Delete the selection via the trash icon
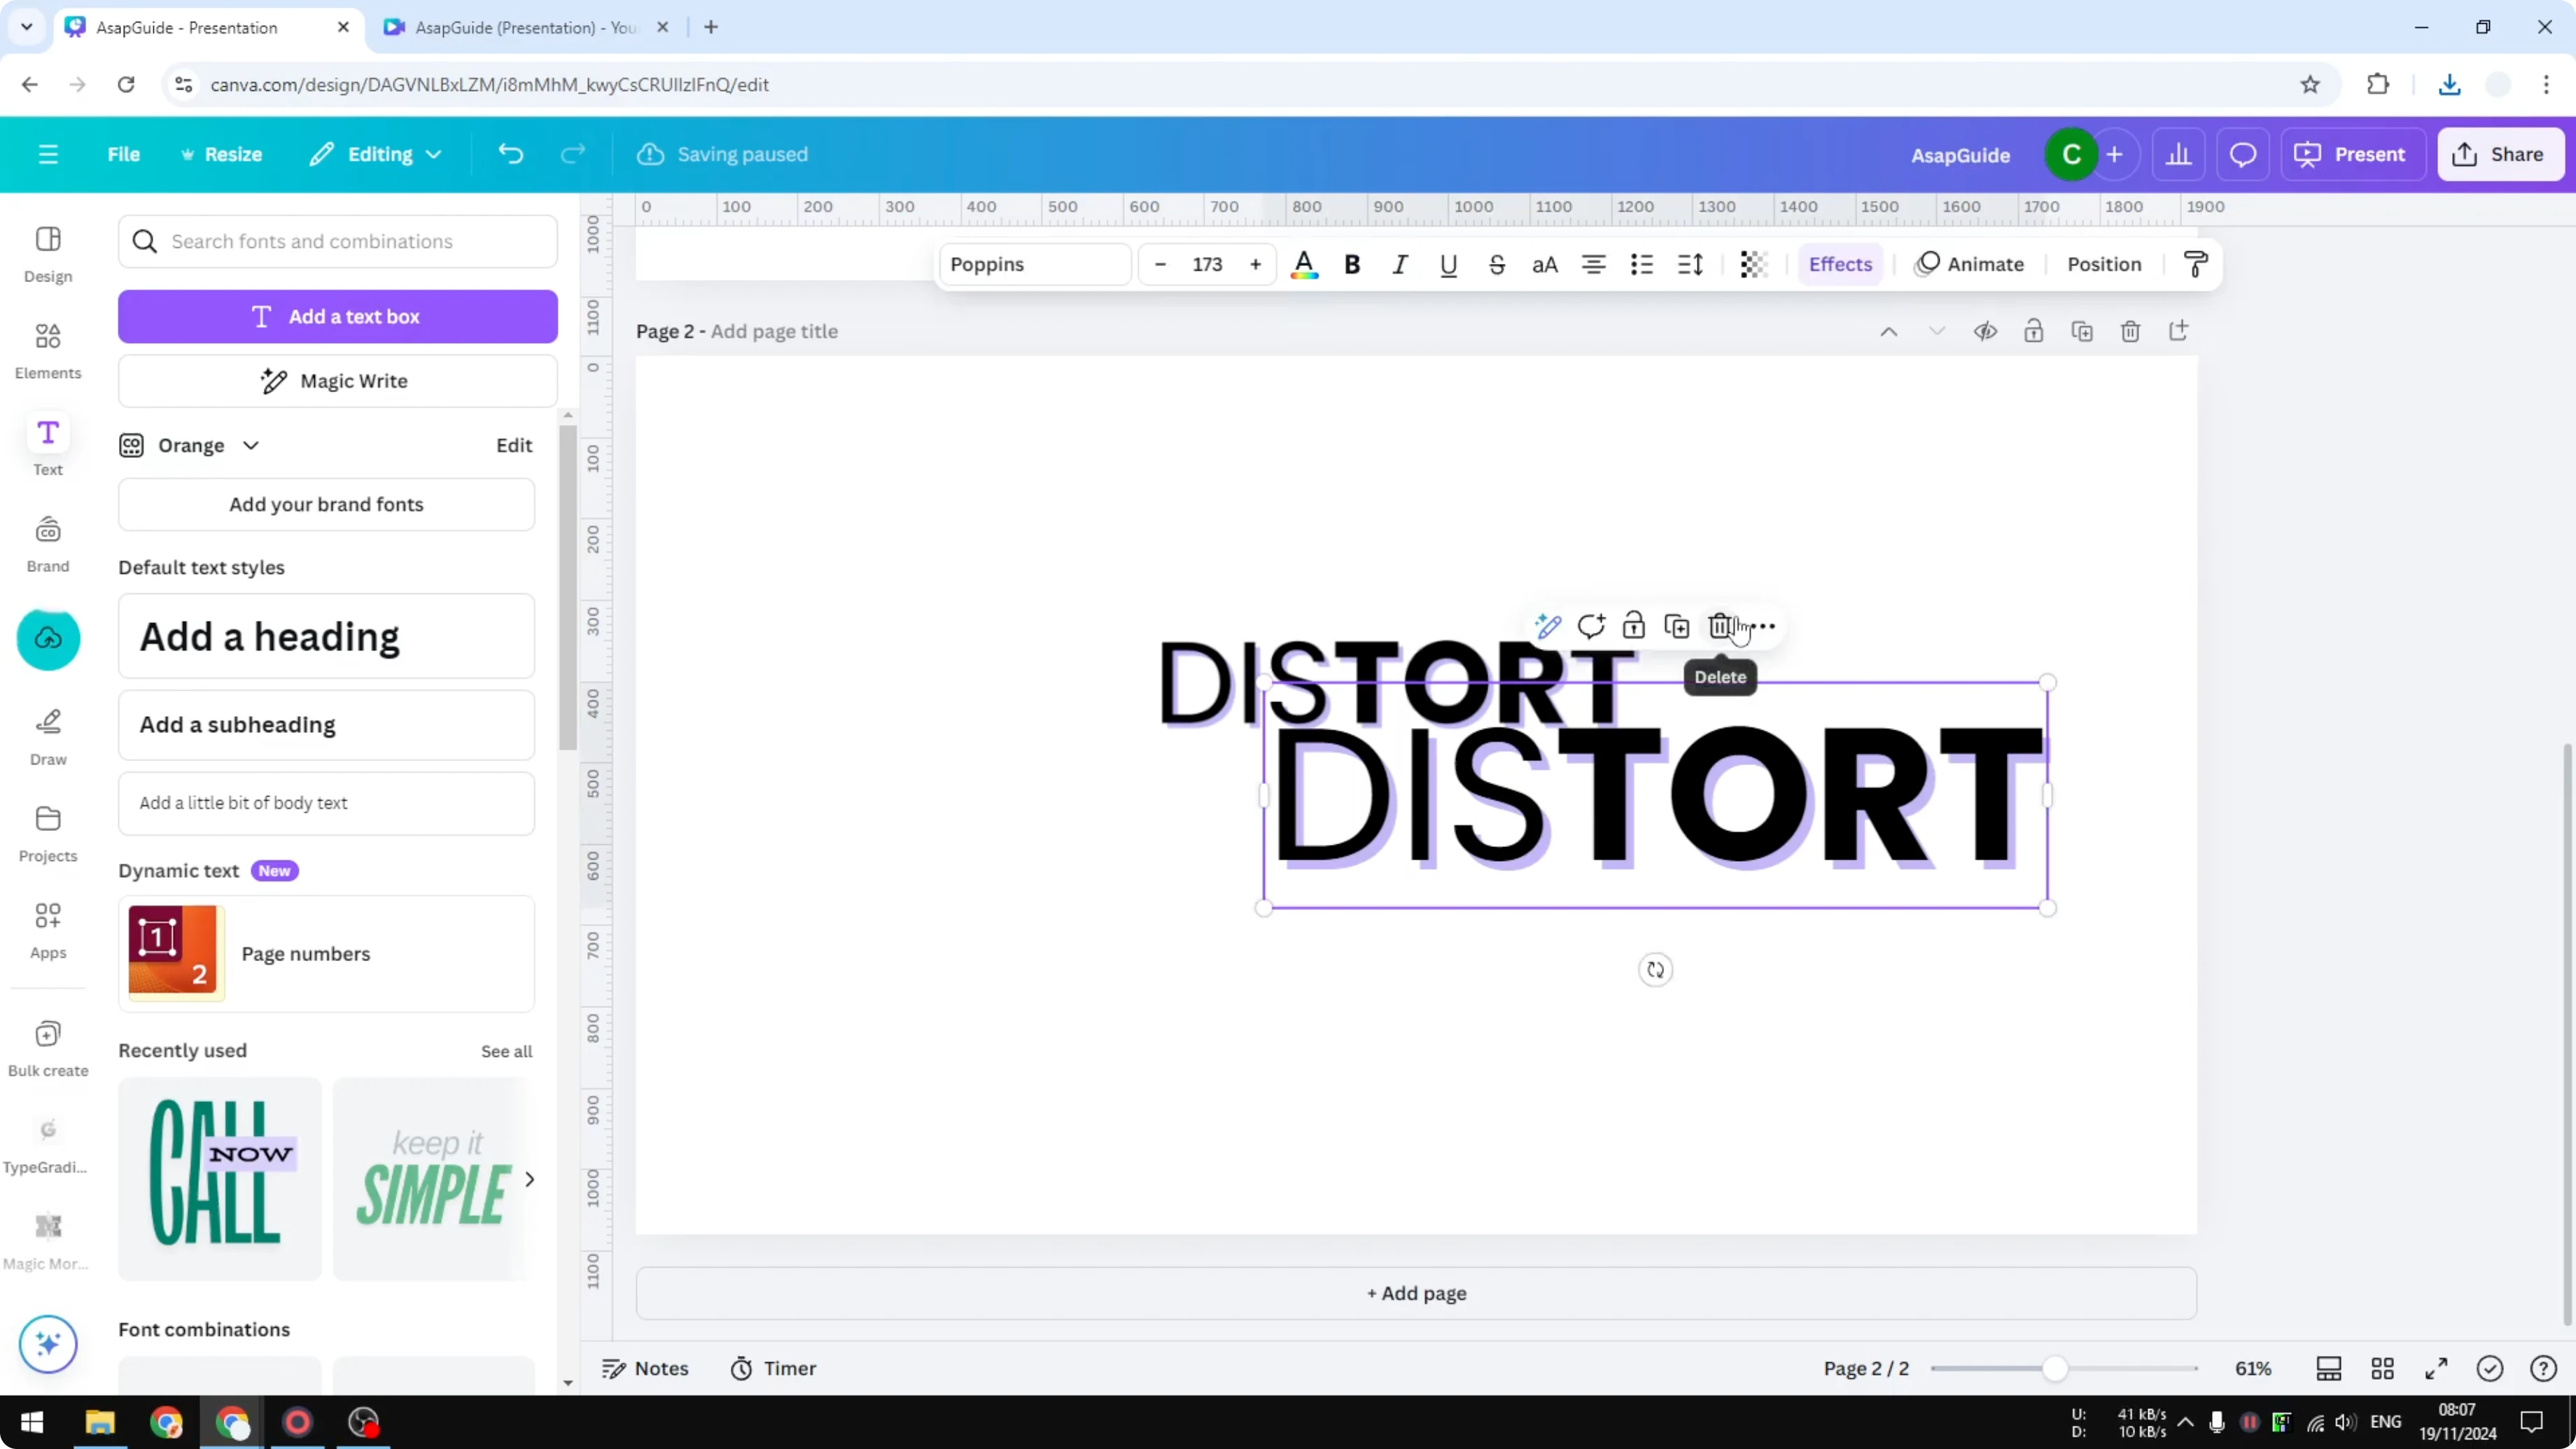 (x=1722, y=626)
